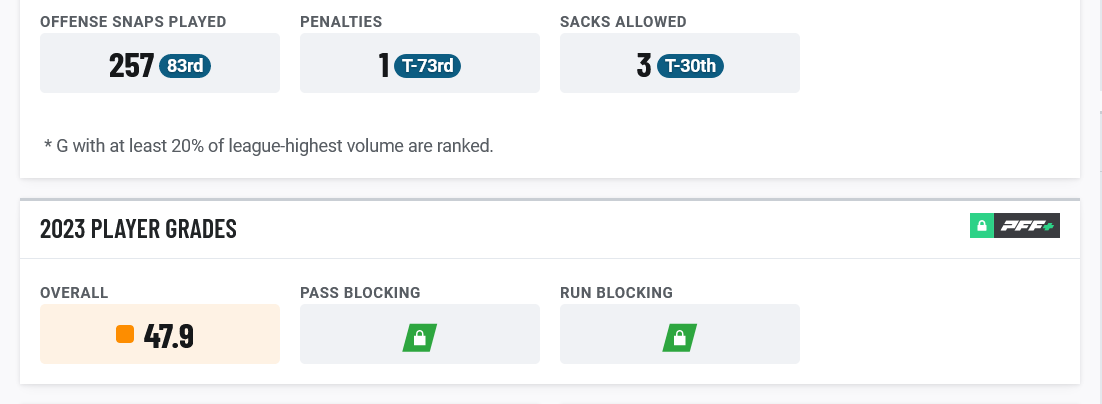Click the green lock icon under Run Blocking
Image resolution: width=1102 pixels, height=404 pixels.
coord(680,338)
